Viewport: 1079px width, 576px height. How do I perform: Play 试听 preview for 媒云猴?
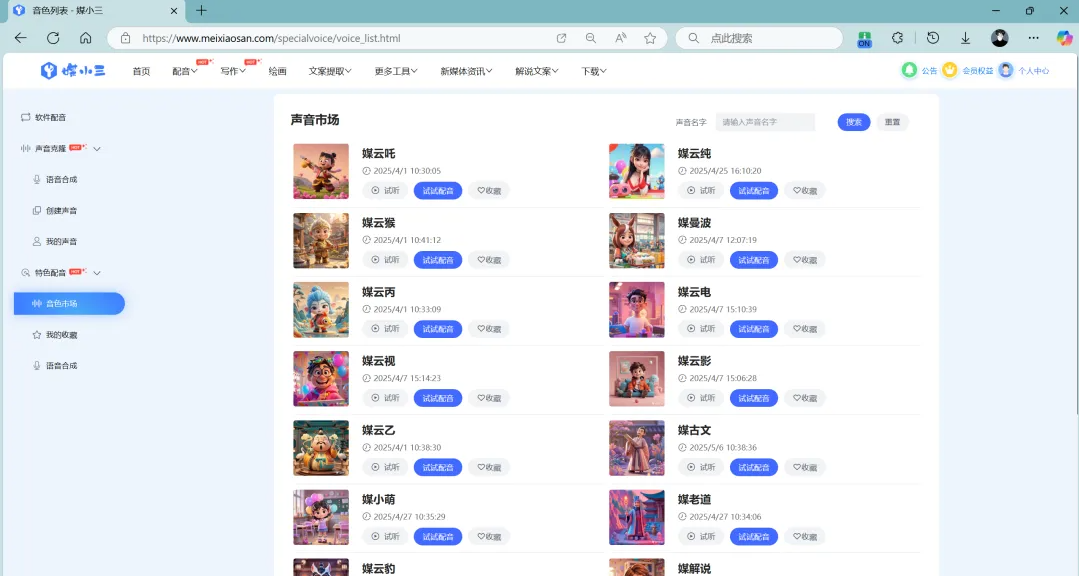coord(385,260)
